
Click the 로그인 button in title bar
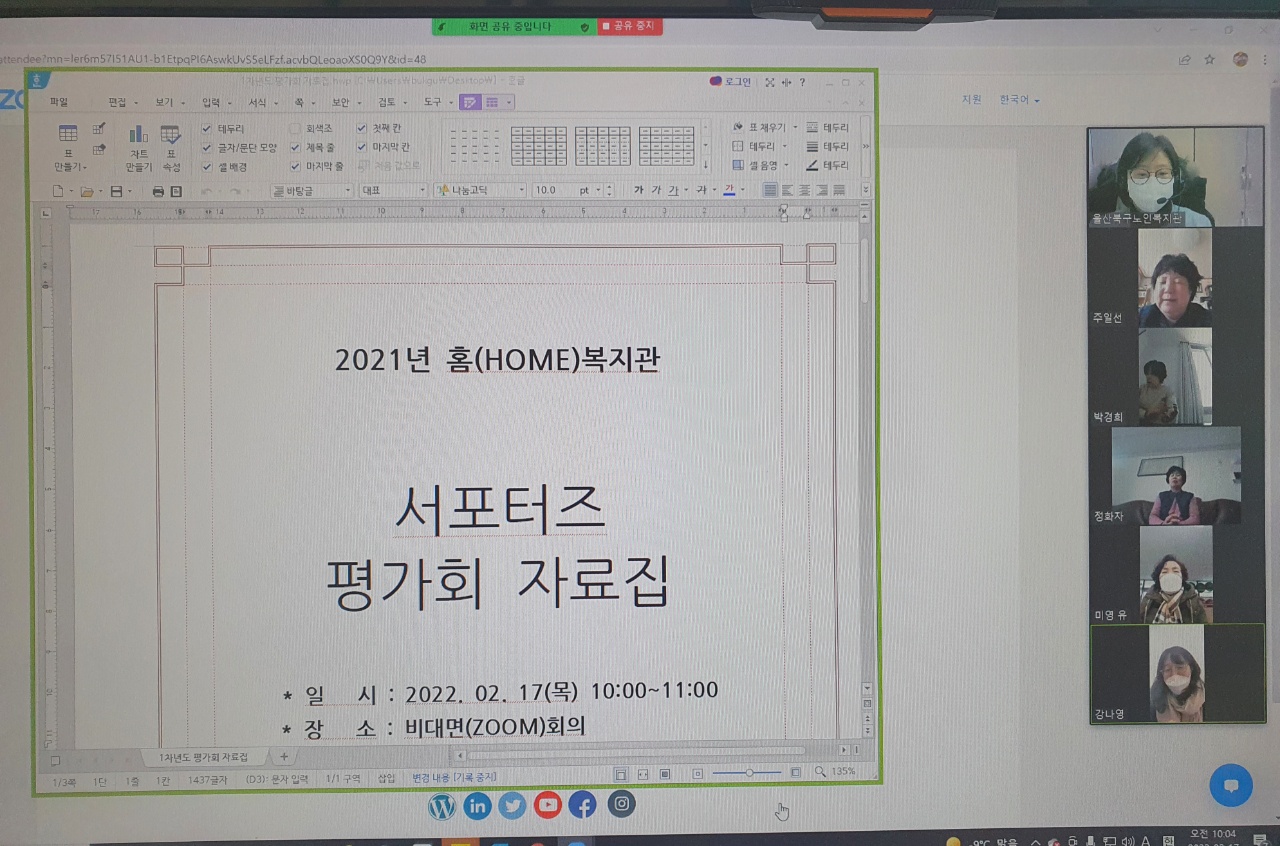pos(730,82)
